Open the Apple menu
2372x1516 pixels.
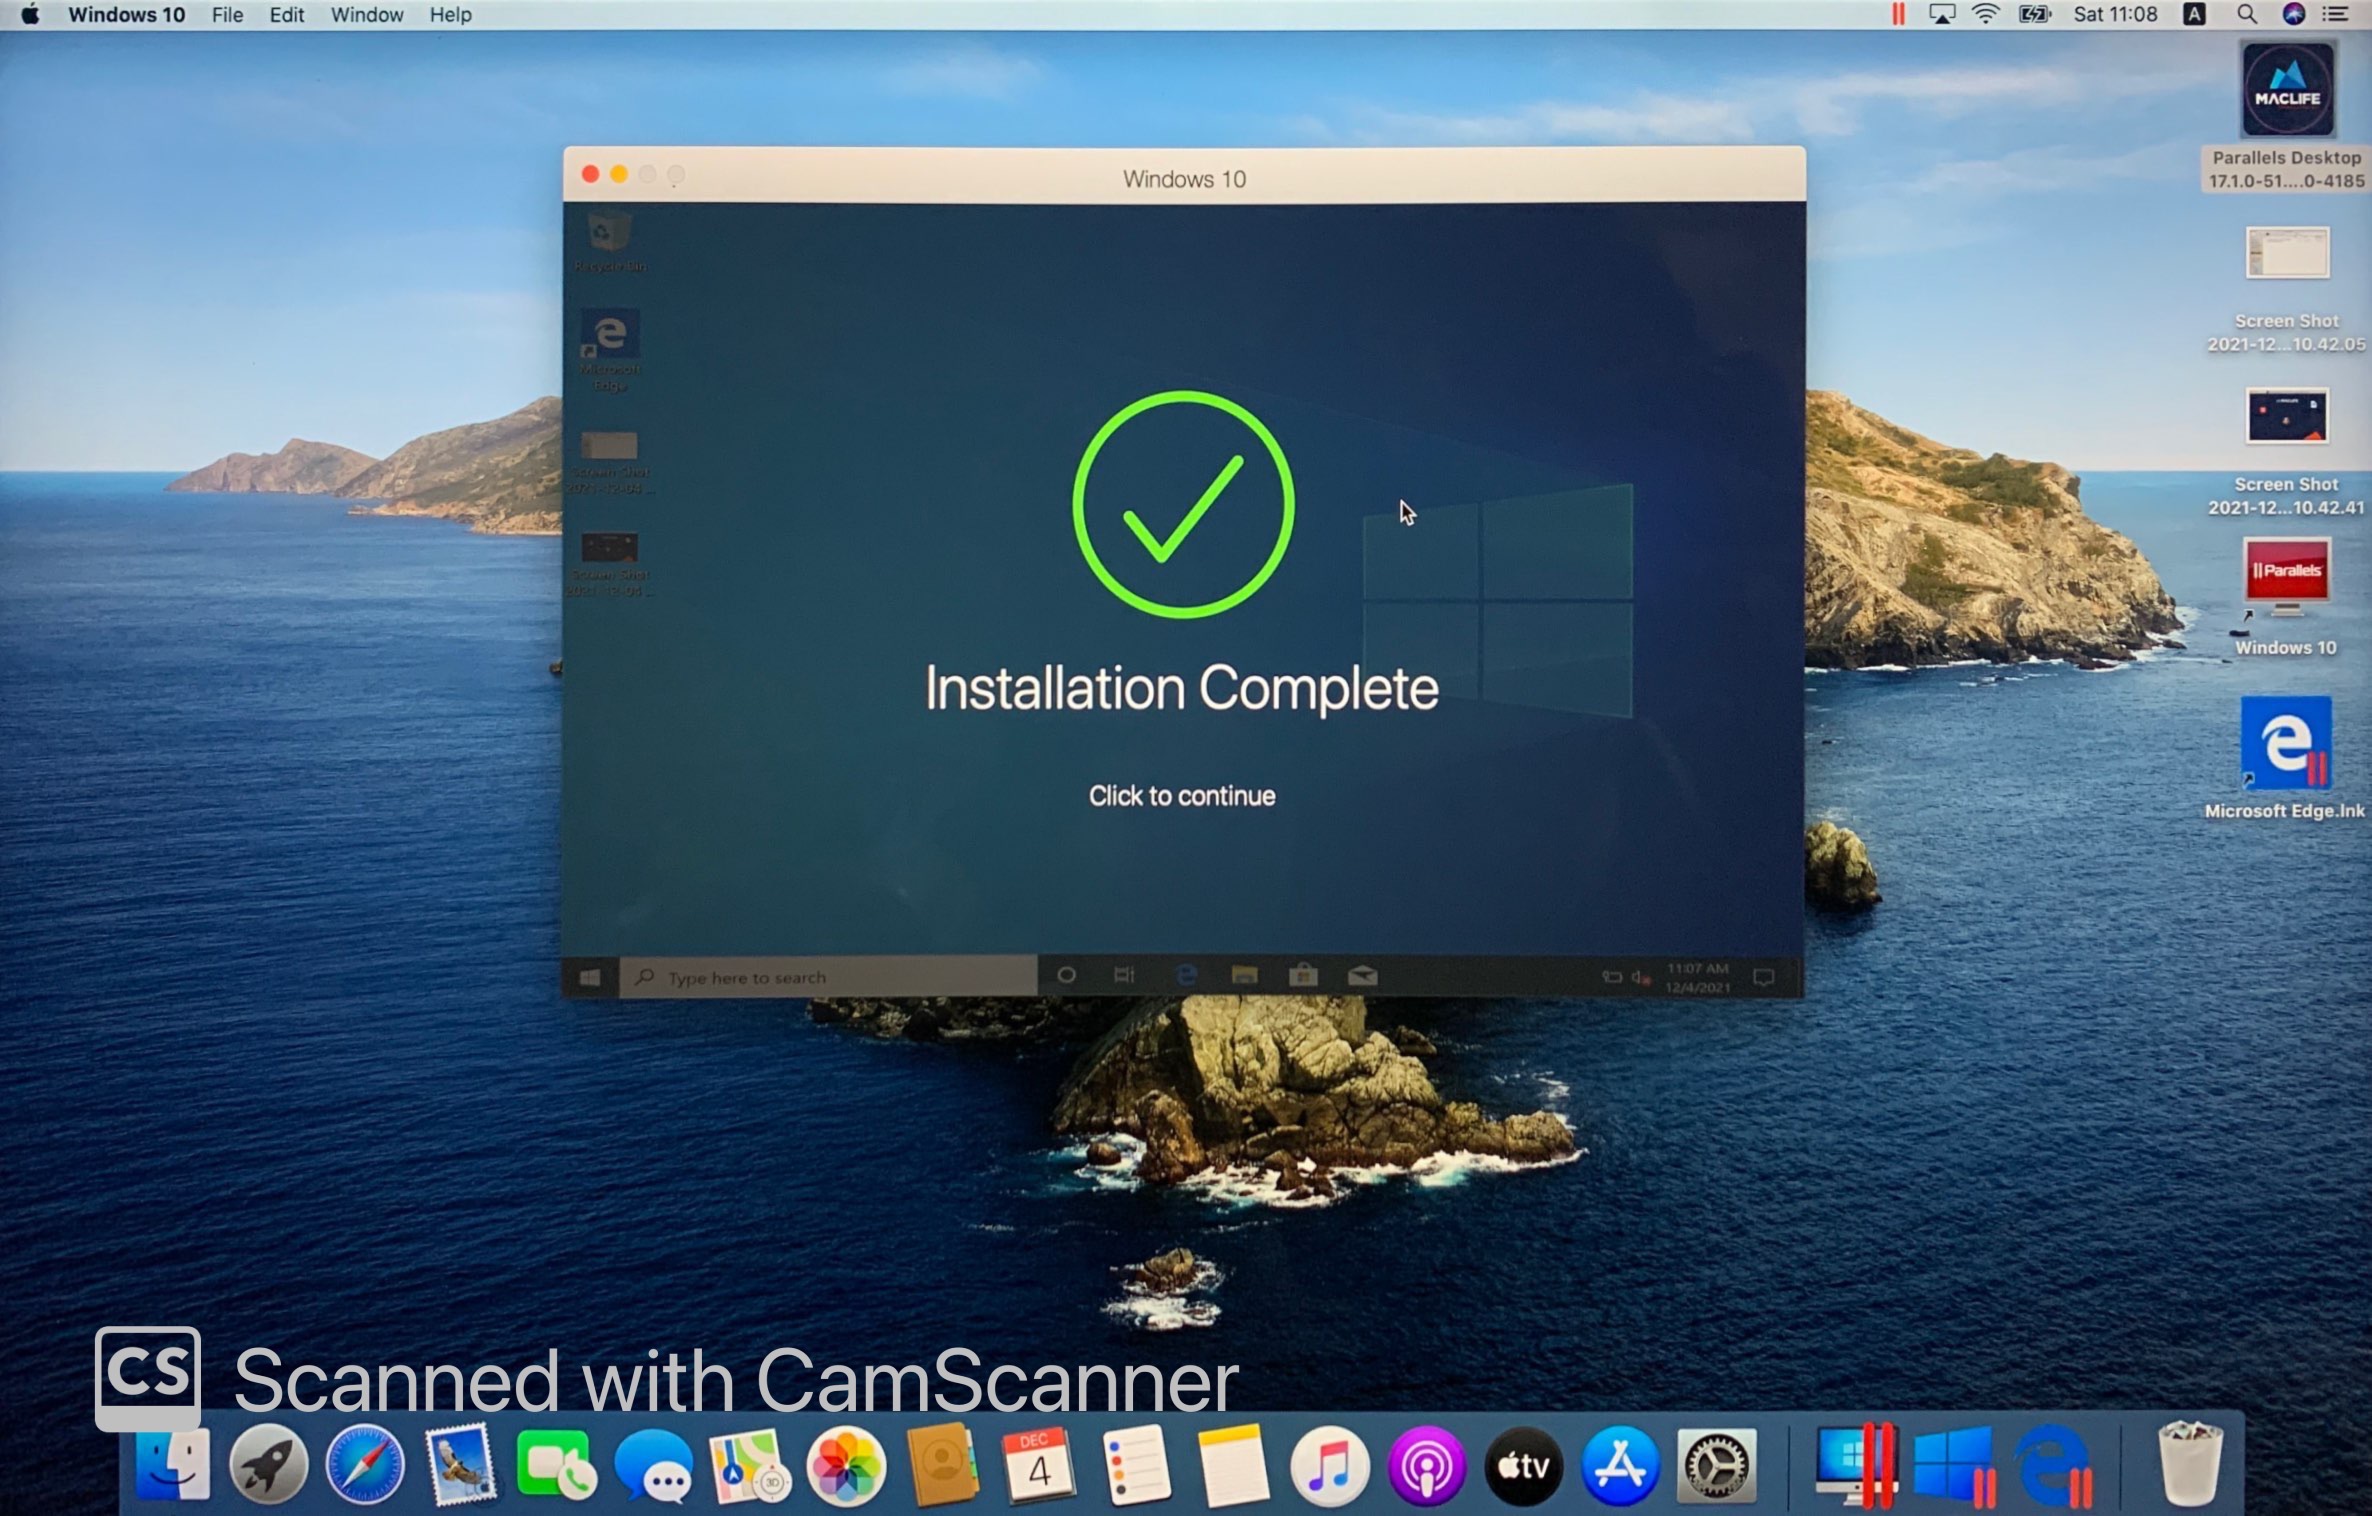click(x=30, y=14)
